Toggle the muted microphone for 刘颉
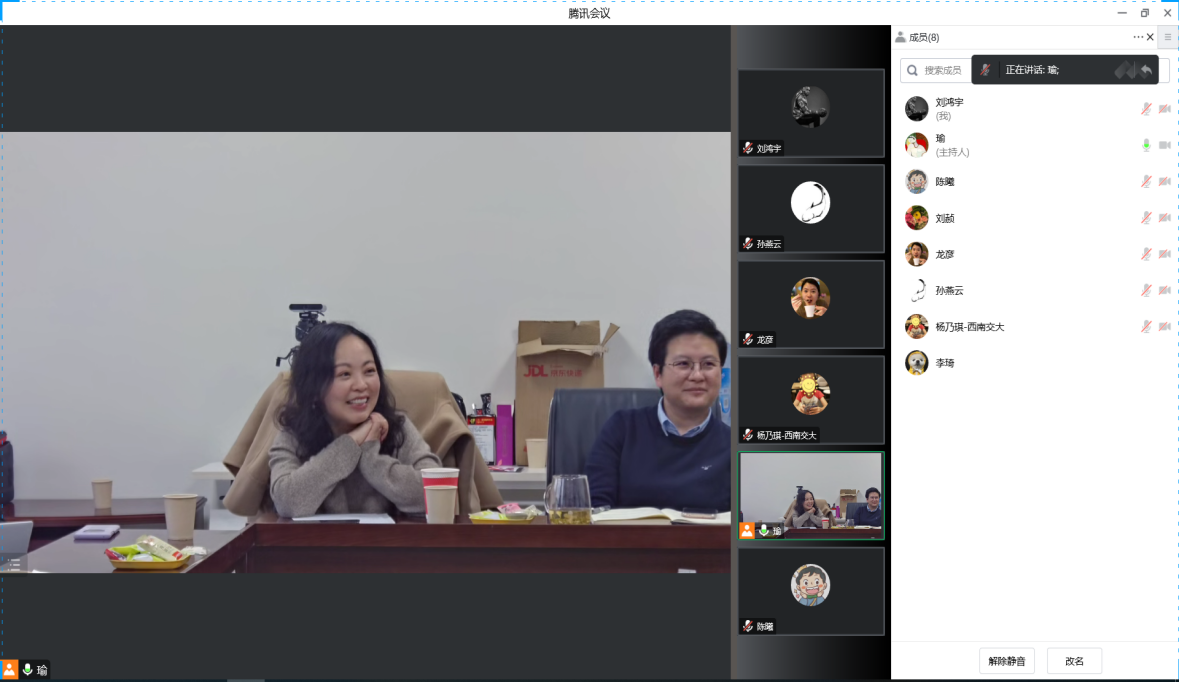The height and width of the screenshot is (682, 1179). tap(1146, 218)
